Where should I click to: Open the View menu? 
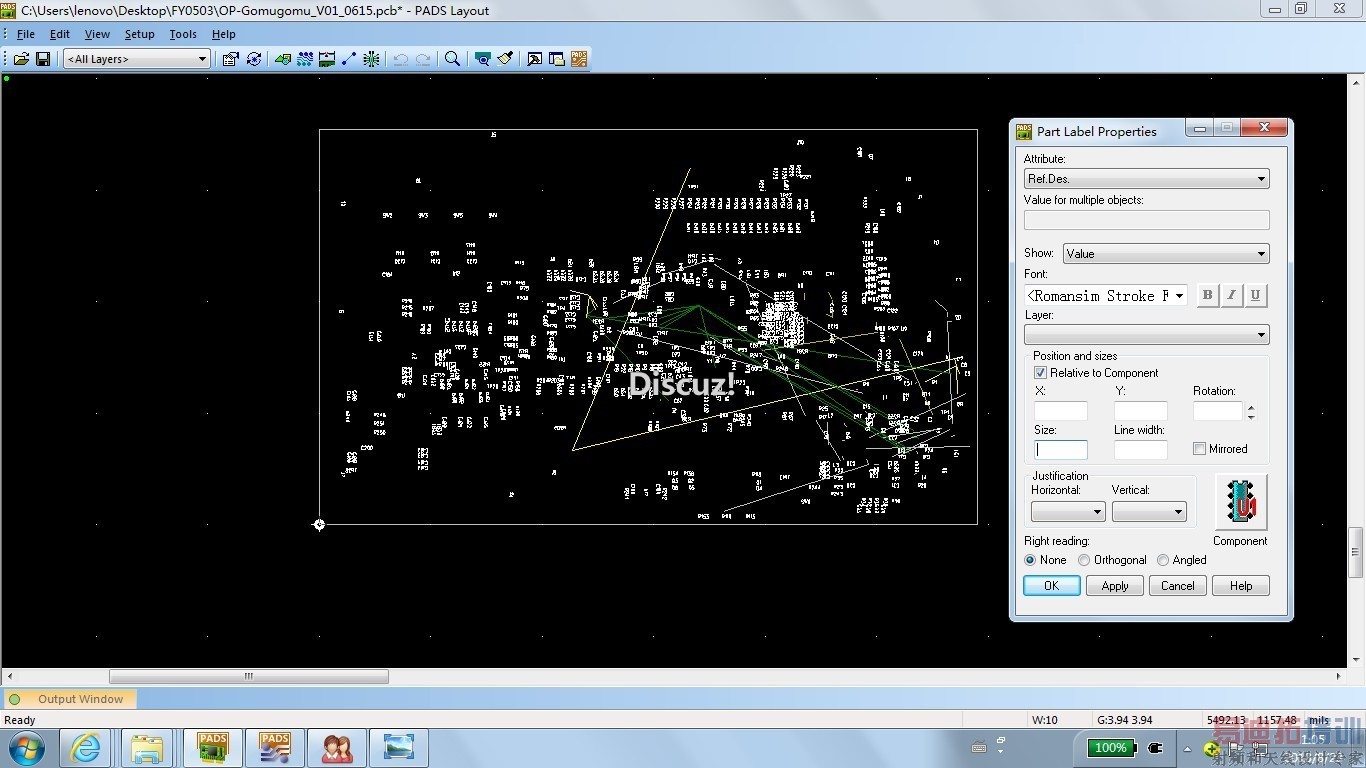(x=97, y=34)
